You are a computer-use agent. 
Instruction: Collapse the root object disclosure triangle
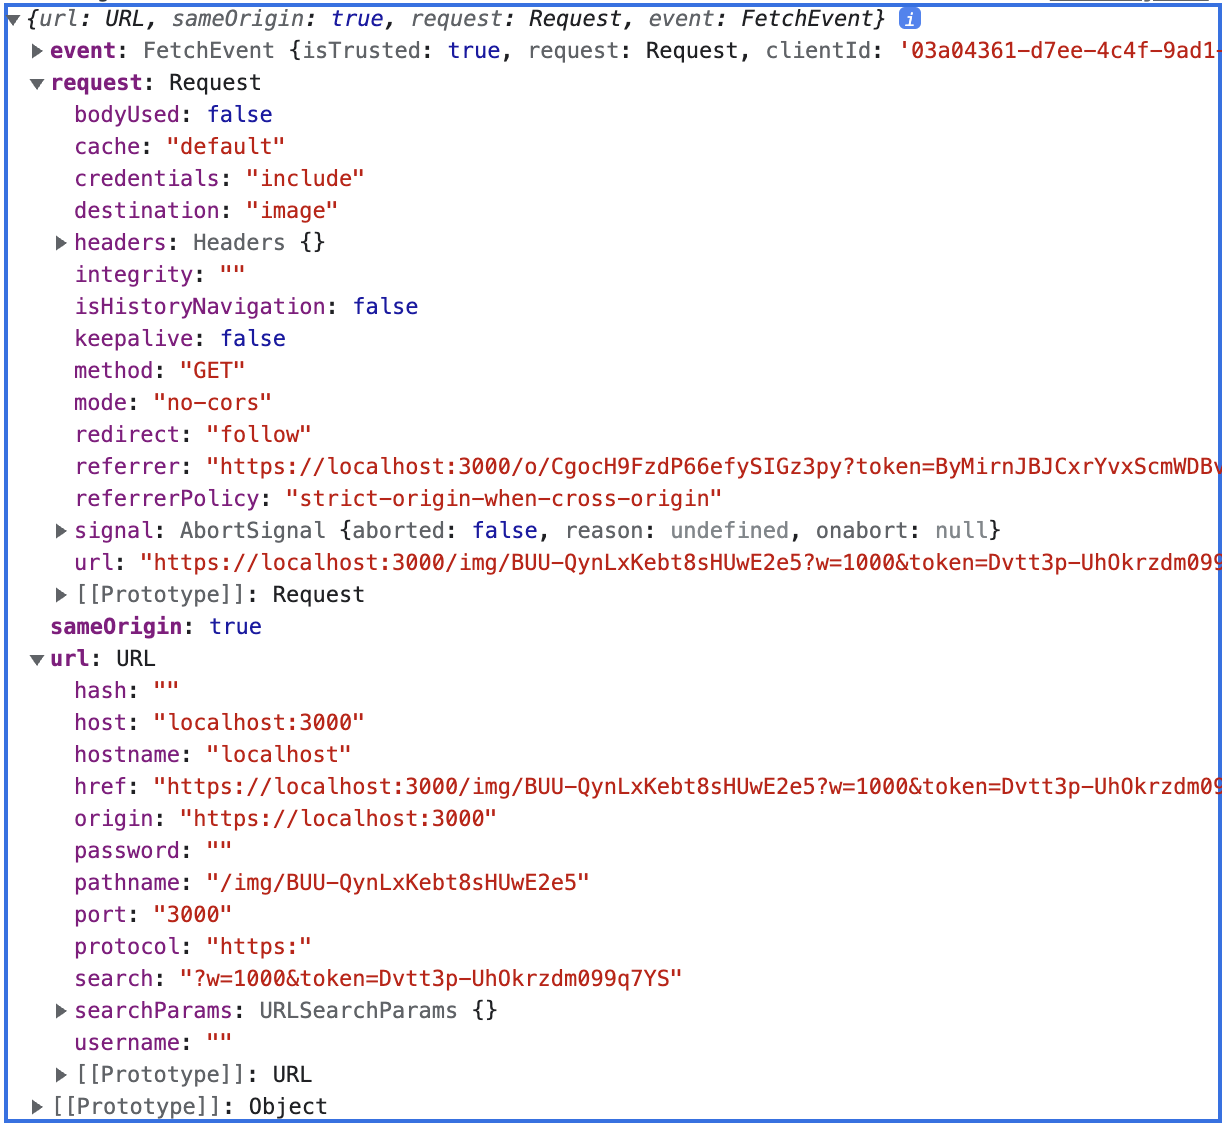(14, 19)
